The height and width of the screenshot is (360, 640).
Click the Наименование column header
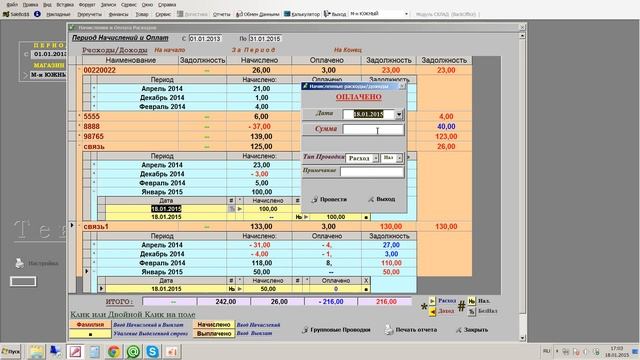pyautogui.click(x=131, y=60)
